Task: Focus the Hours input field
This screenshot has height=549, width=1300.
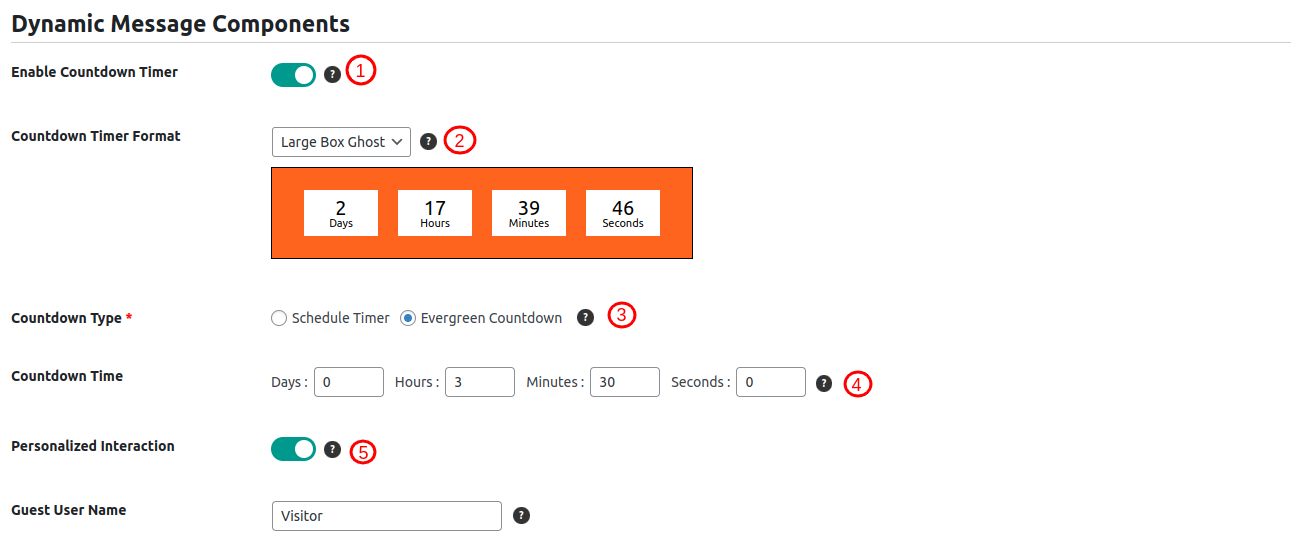Action: [x=480, y=382]
